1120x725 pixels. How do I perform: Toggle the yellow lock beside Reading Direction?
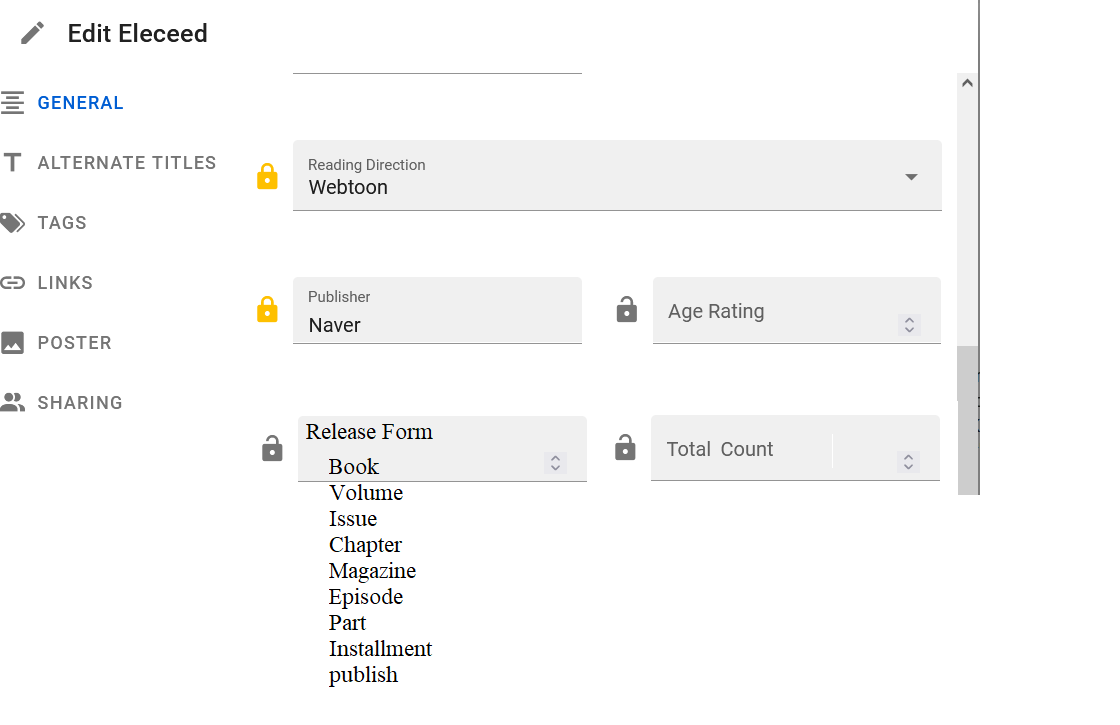coord(267,176)
